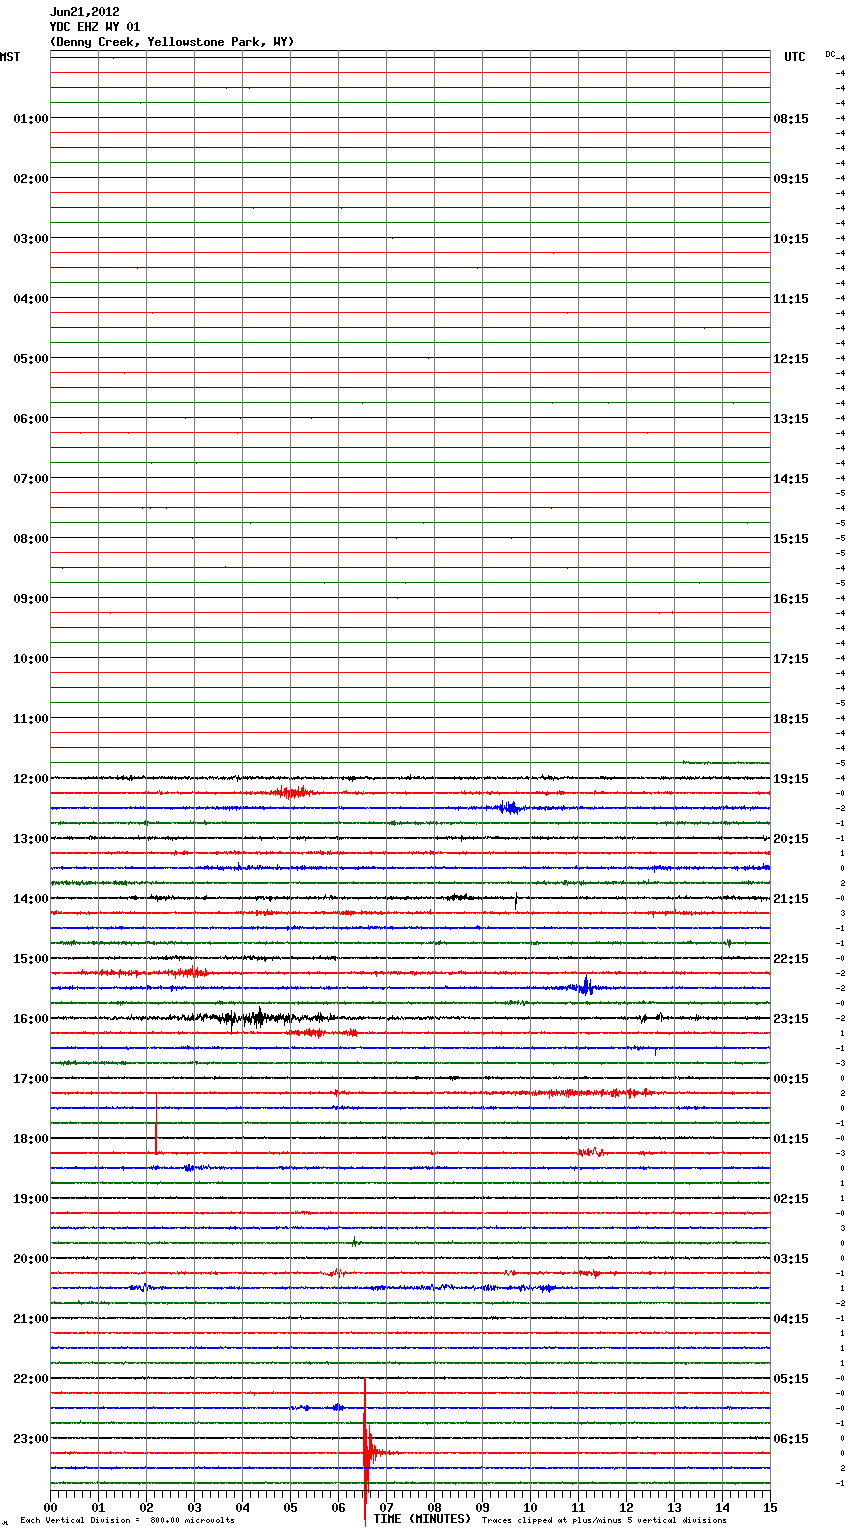The height and width of the screenshot is (1534, 850).
Task: Select the 12:00 MST hour label
Action: click(30, 779)
